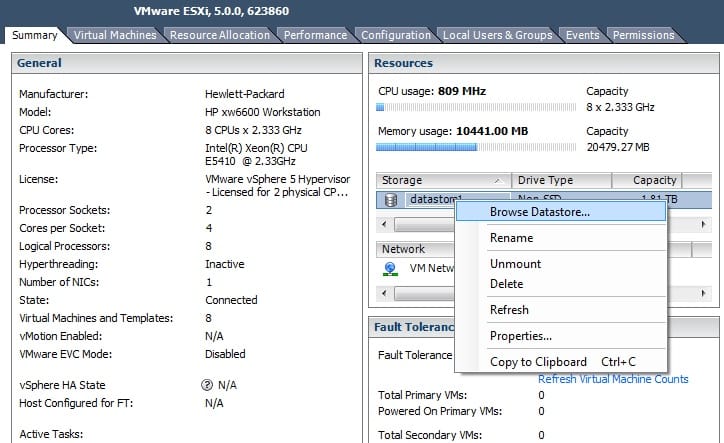Click storage list scroll-left arrow
The width and height of the screenshot is (724, 443).
click(384, 225)
